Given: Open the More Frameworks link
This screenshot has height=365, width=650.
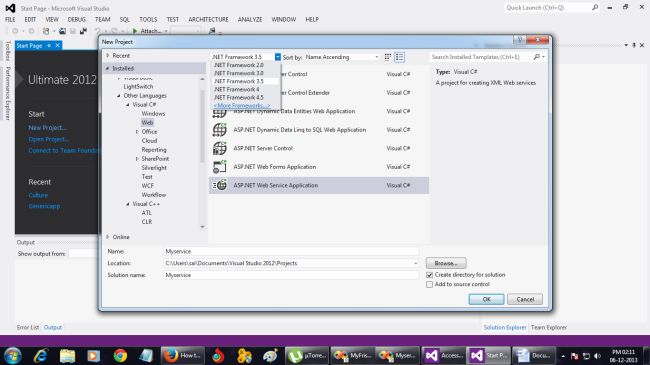Looking at the screenshot, I should pyautogui.click(x=242, y=105).
